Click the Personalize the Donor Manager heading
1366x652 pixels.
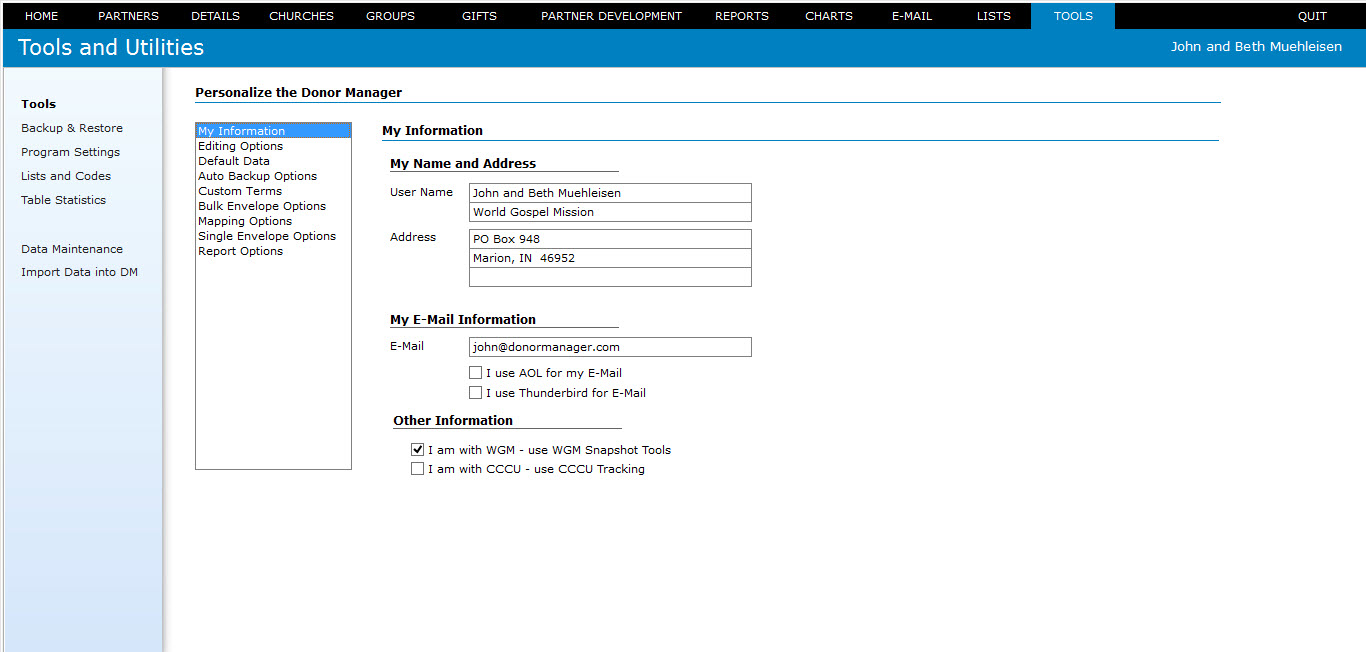coord(298,93)
